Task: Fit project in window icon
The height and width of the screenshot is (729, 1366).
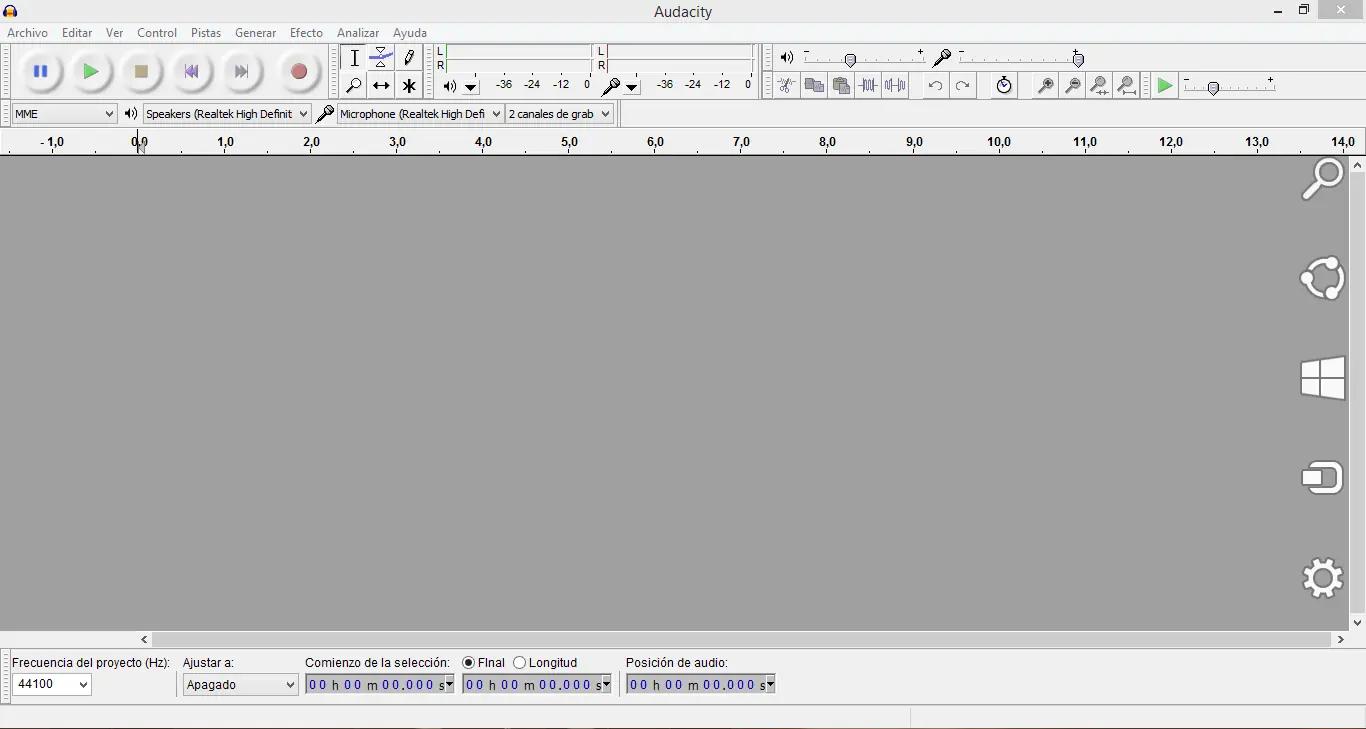Action: pos(1127,86)
